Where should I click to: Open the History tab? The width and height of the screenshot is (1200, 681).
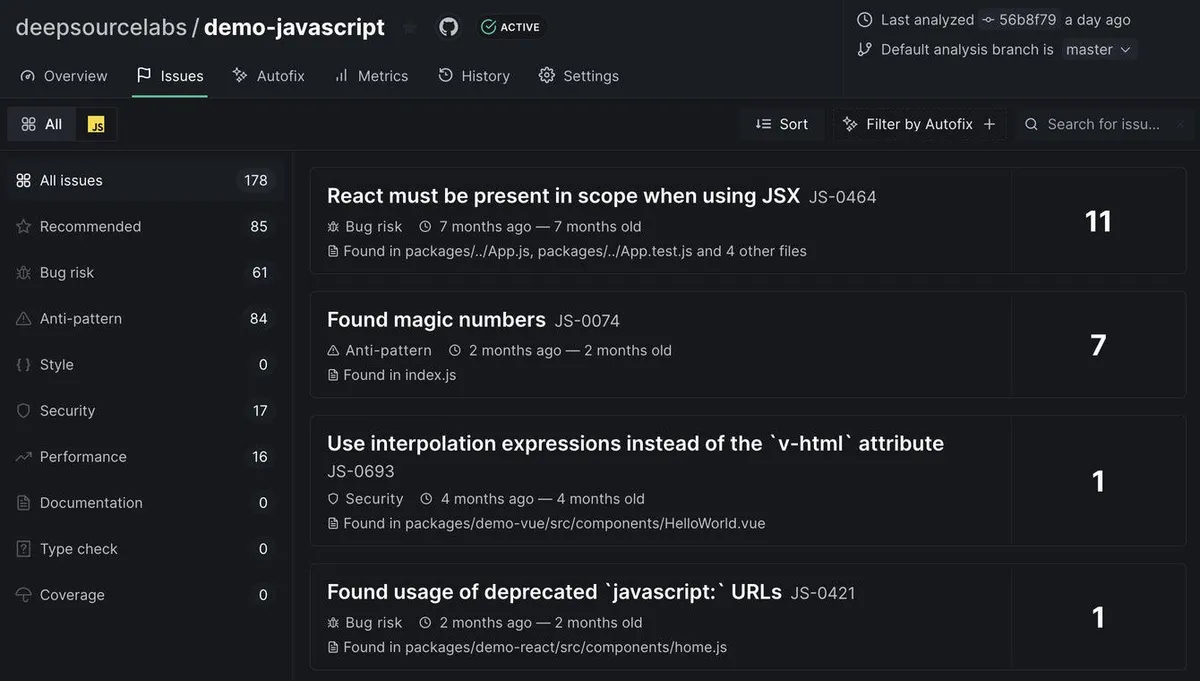pyautogui.click(x=474, y=76)
